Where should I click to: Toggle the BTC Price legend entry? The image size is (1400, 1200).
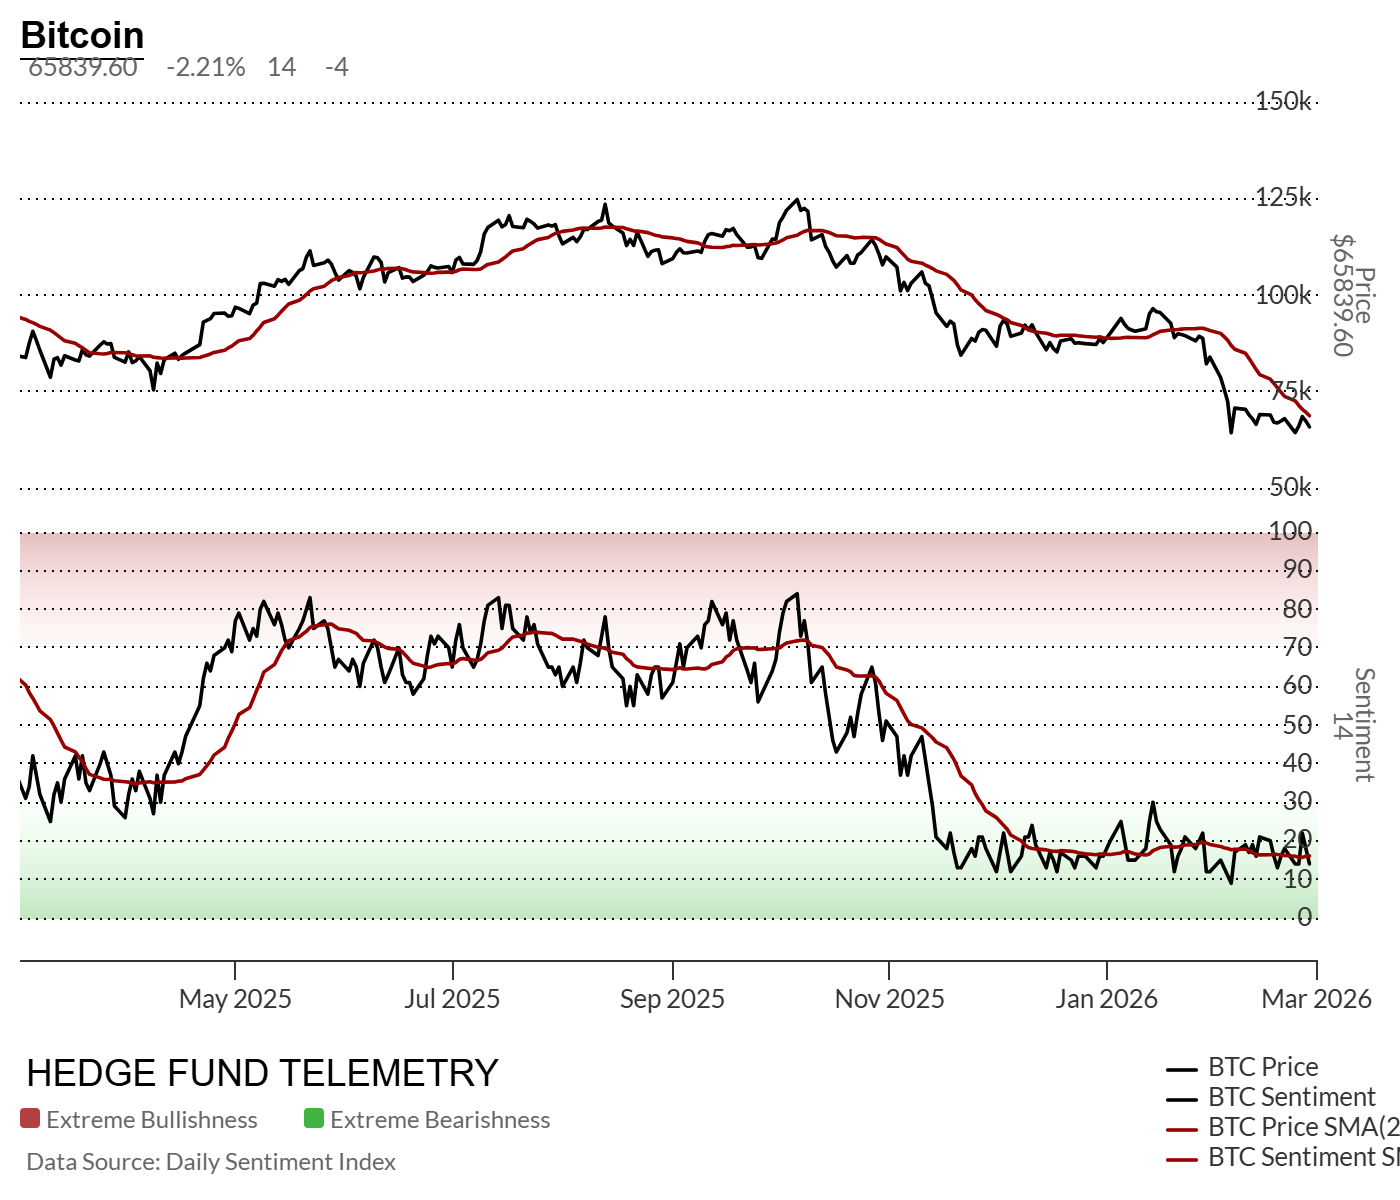coord(1262,1067)
